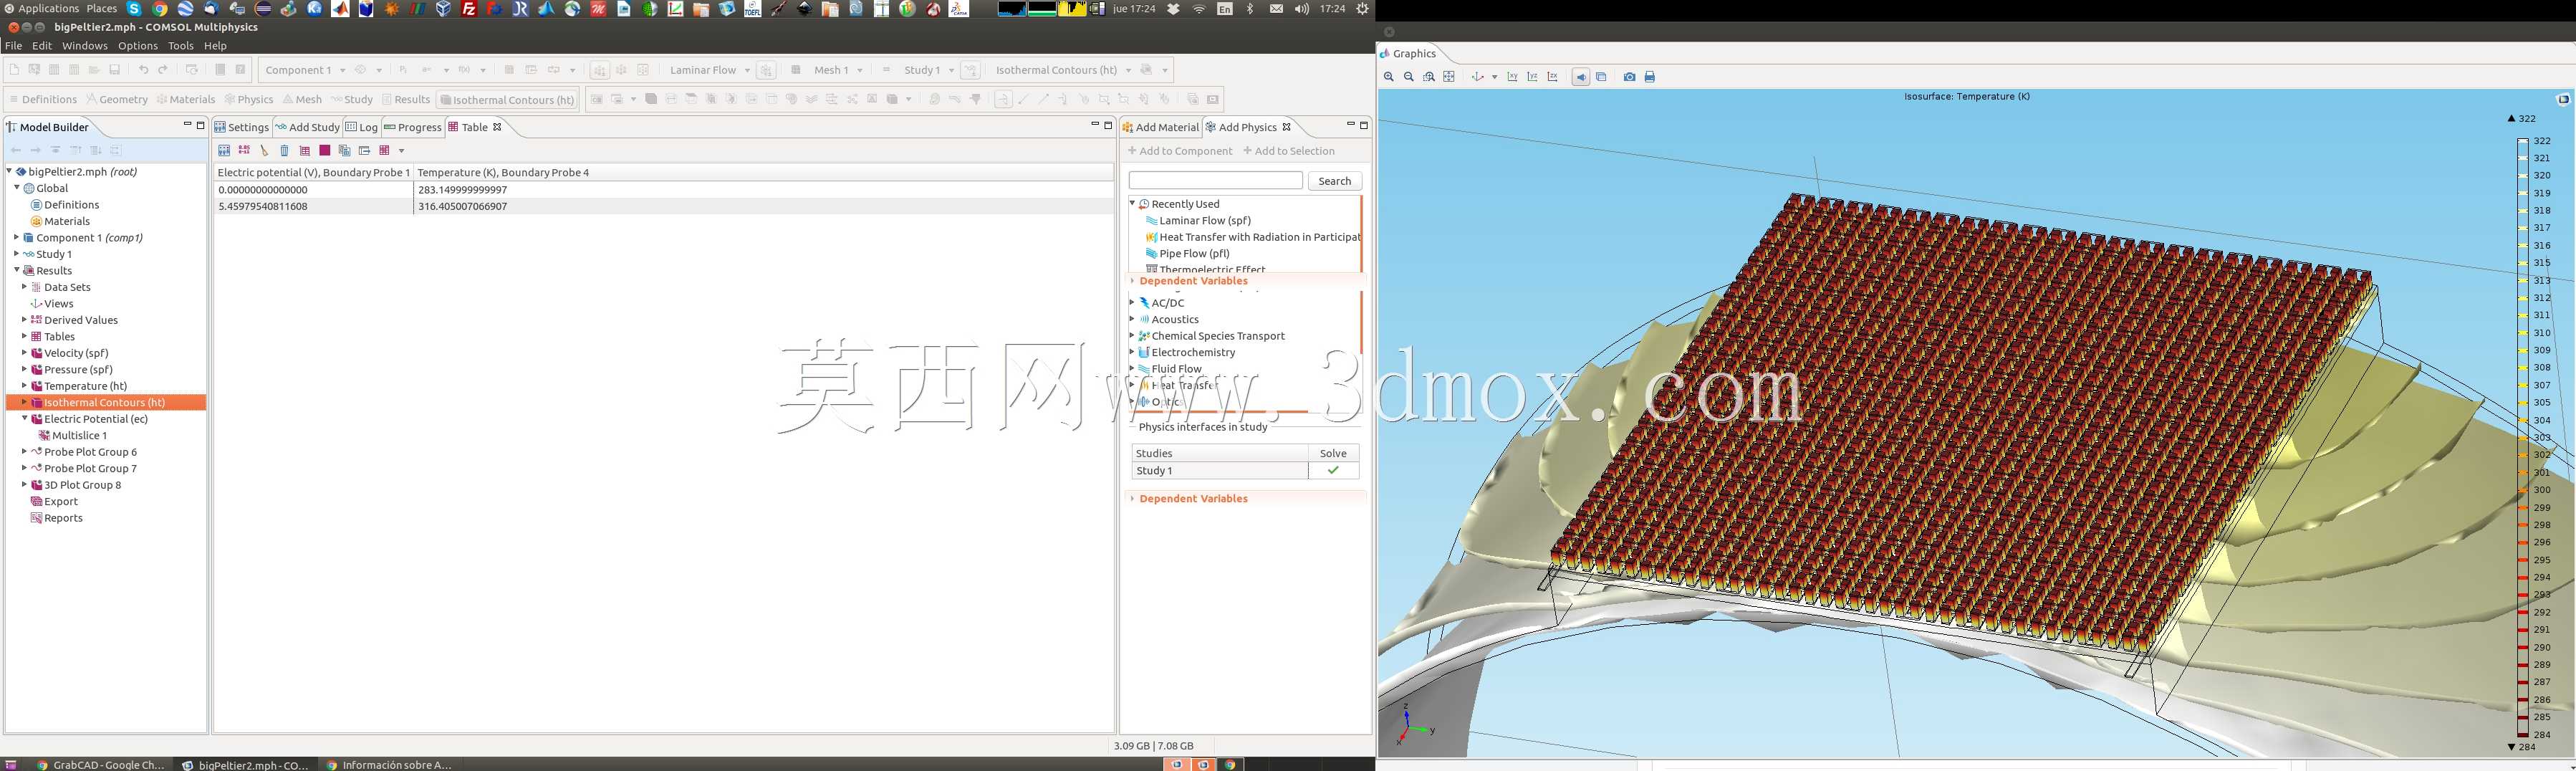This screenshot has width=2576, height=771.
Task: Open the File menu
Action: 14,46
